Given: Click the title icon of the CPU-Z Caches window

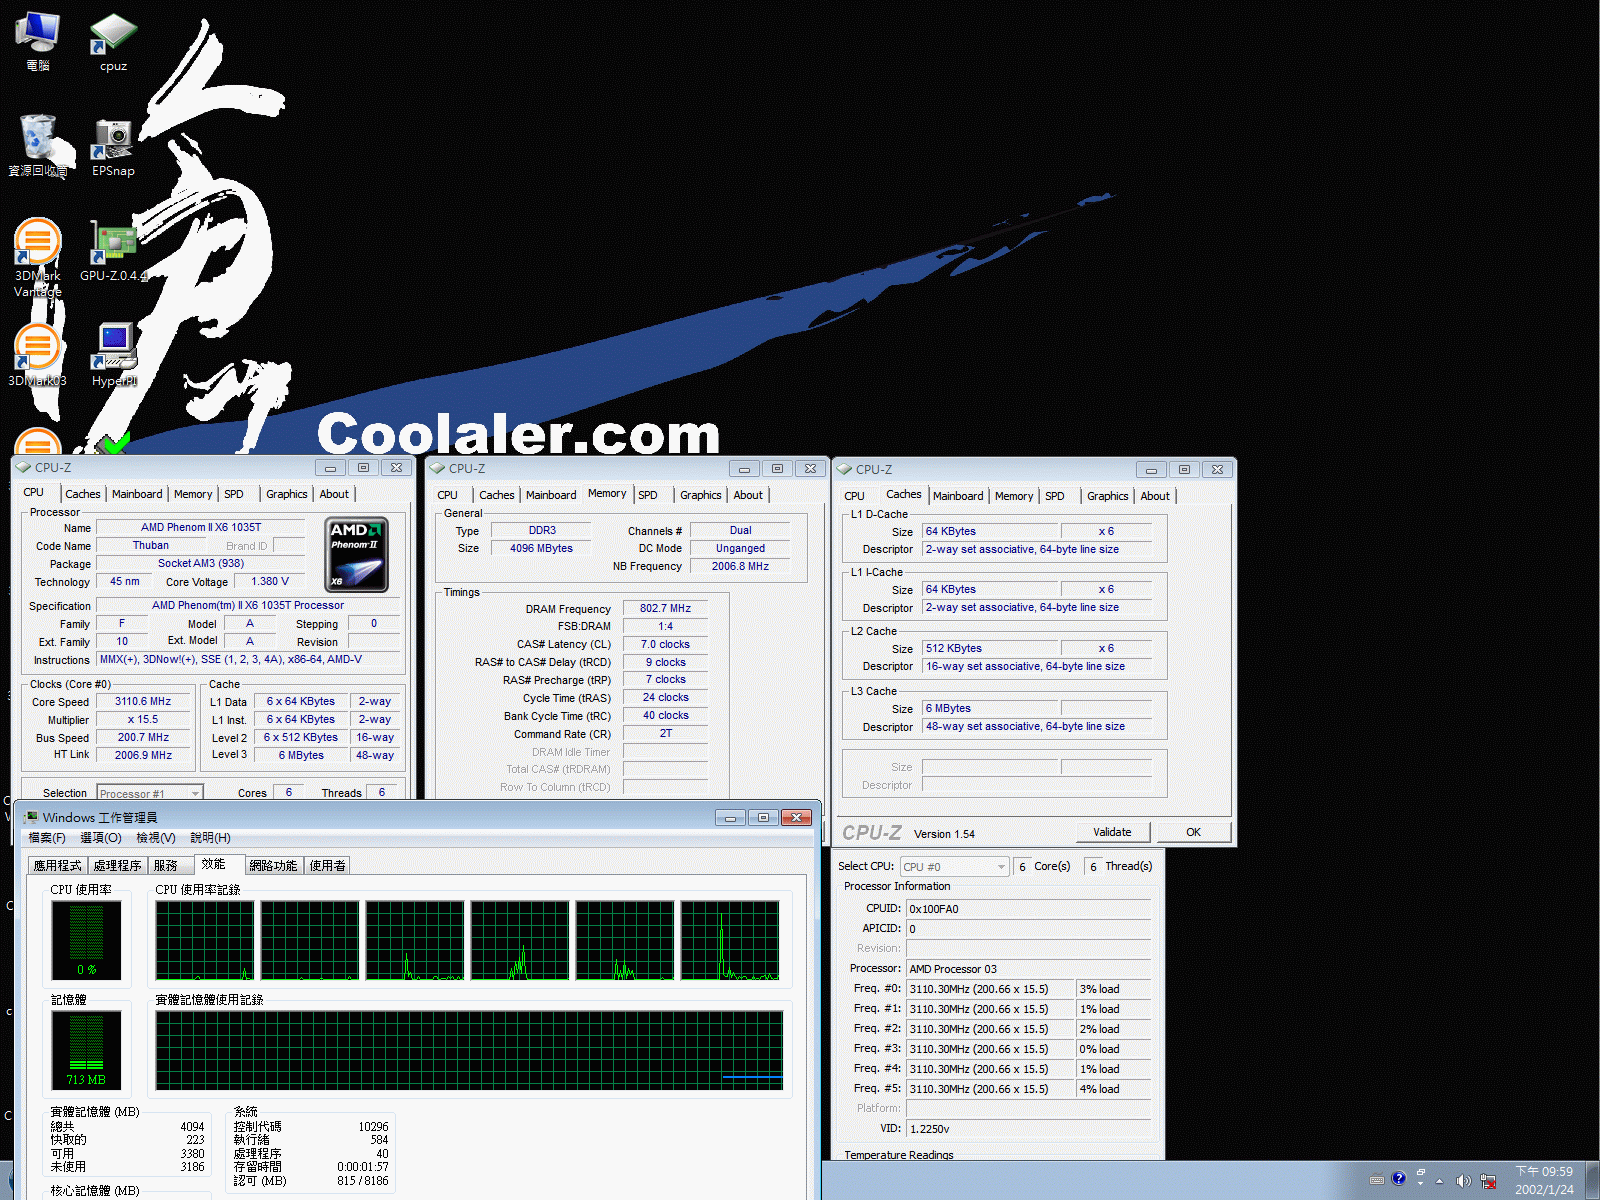Looking at the screenshot, I should [x=844, y=469].
